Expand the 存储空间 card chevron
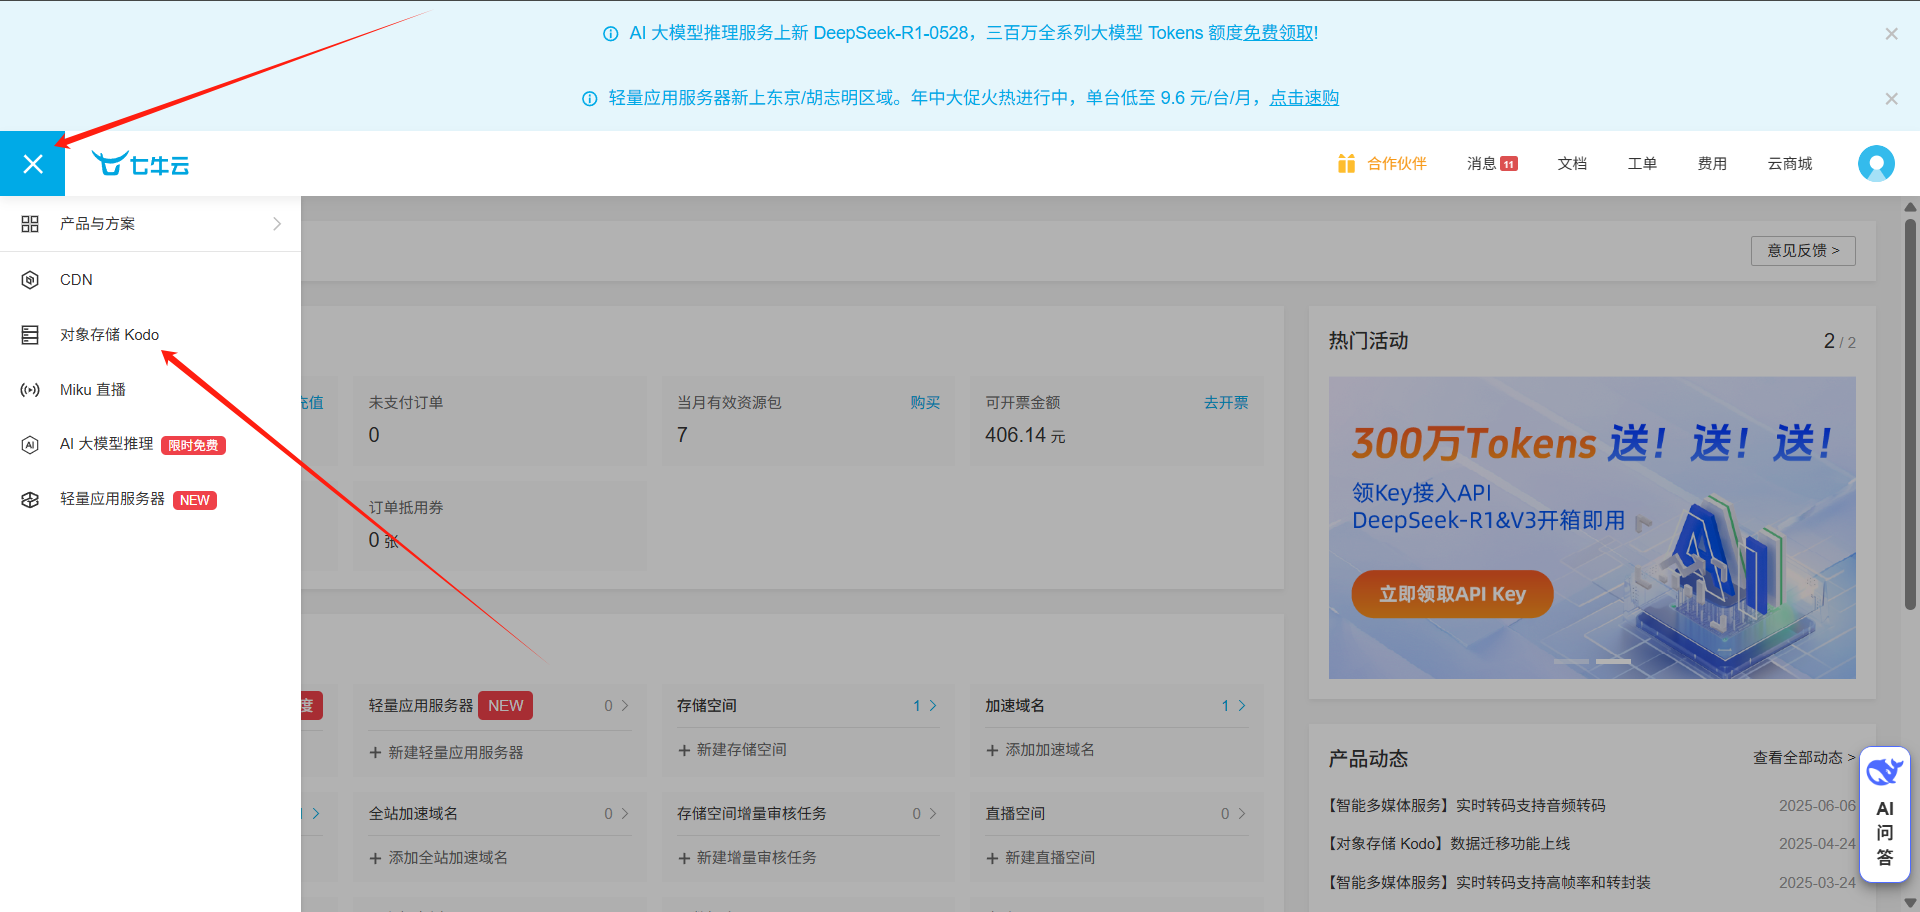 coord(933,706)
